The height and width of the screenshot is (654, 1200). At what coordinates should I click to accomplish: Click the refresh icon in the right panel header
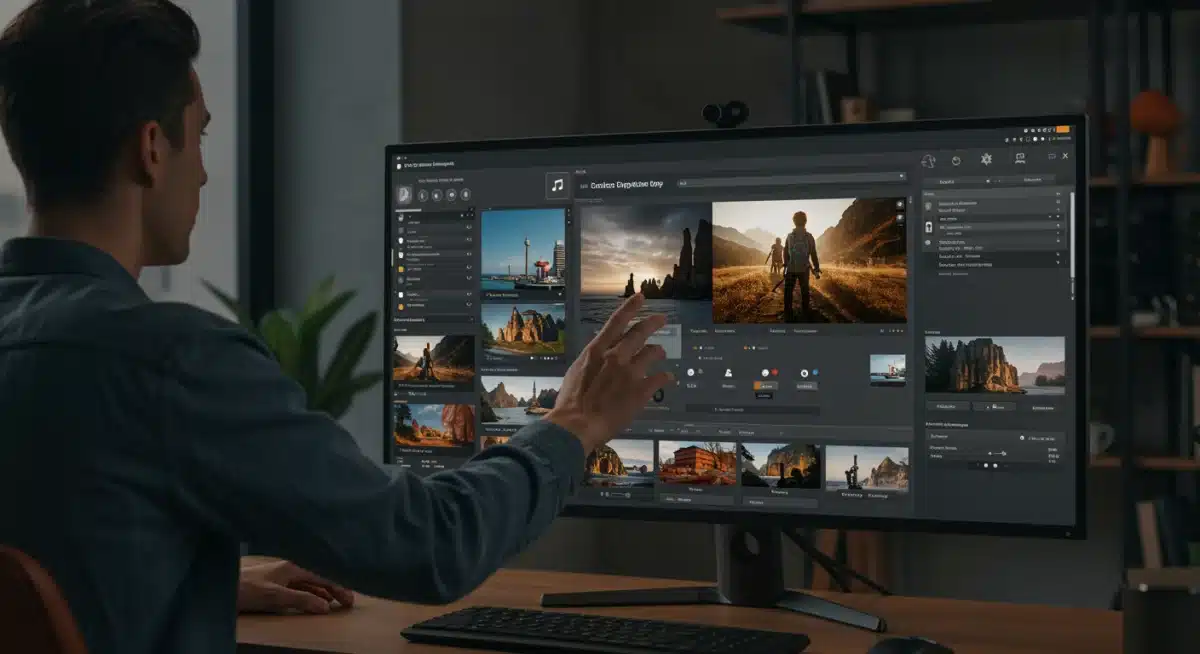(x=956, y=161)
